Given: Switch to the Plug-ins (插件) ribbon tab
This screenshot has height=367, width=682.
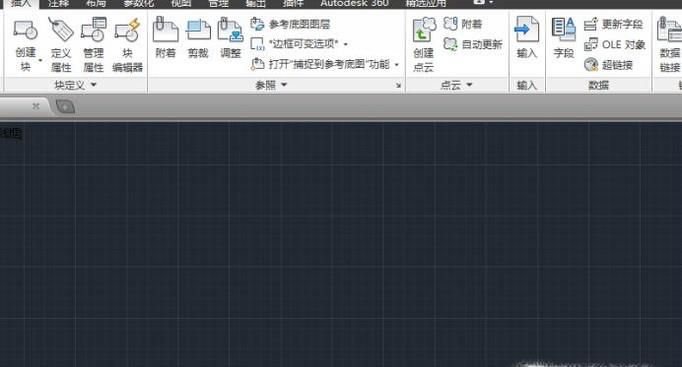Looking at the screenshot, I should pos(293,3).
